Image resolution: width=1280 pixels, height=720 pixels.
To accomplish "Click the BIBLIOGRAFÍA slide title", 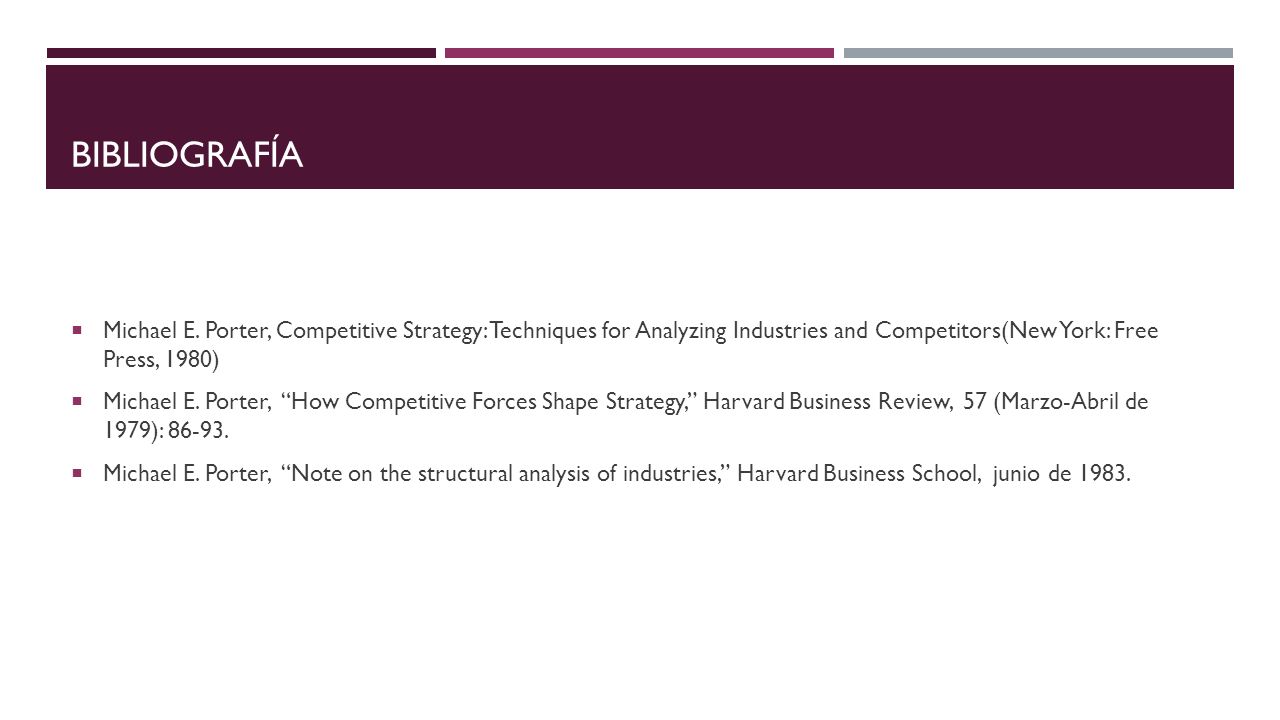I will (187, 155).
